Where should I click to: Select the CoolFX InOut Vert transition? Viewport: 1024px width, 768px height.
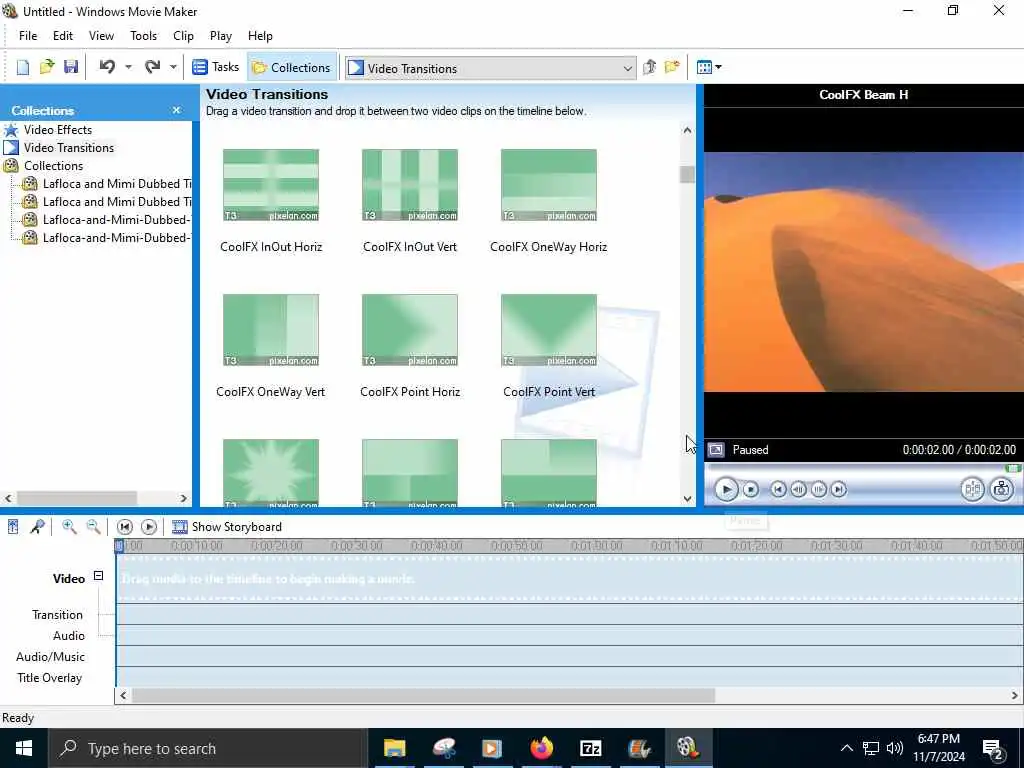click(410, 185)
